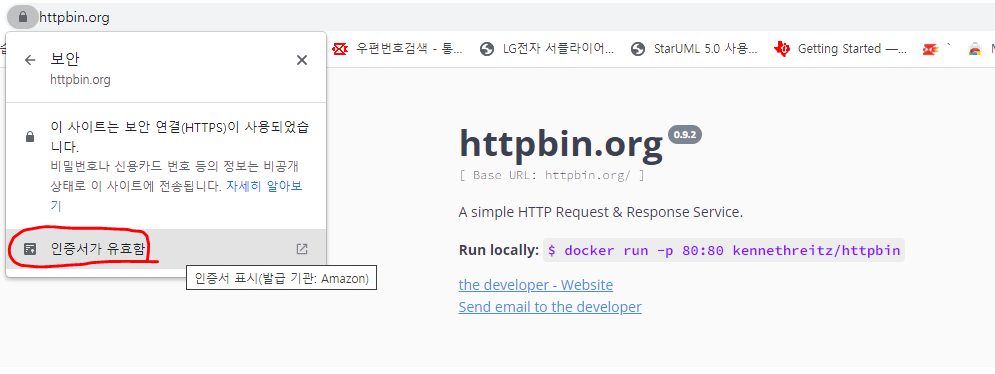Click the padlock icon in address bar
This screenshot has height=374, width=995.
23,17
